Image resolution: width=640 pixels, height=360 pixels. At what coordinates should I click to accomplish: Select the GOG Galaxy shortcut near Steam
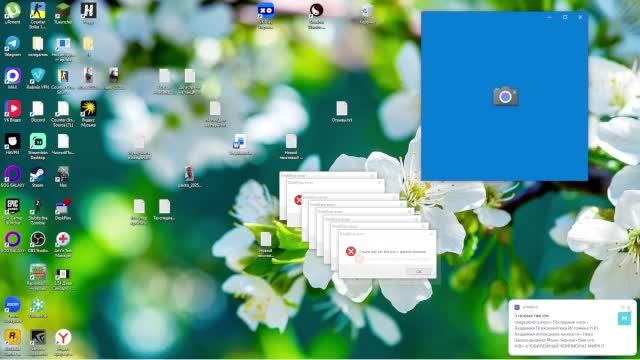[x=12, y=174]
